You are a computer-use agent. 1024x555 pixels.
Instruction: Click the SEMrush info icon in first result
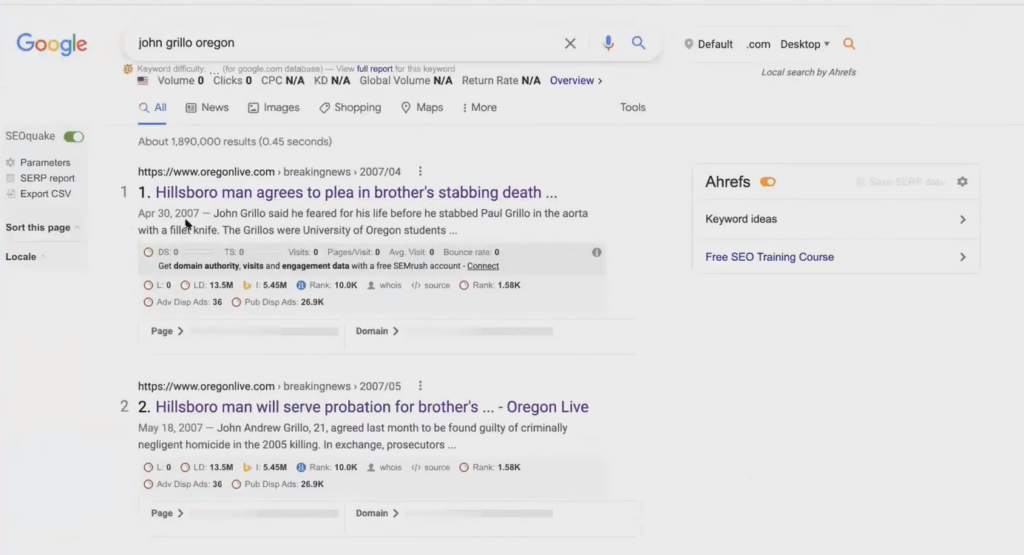[x=596, y=252]
